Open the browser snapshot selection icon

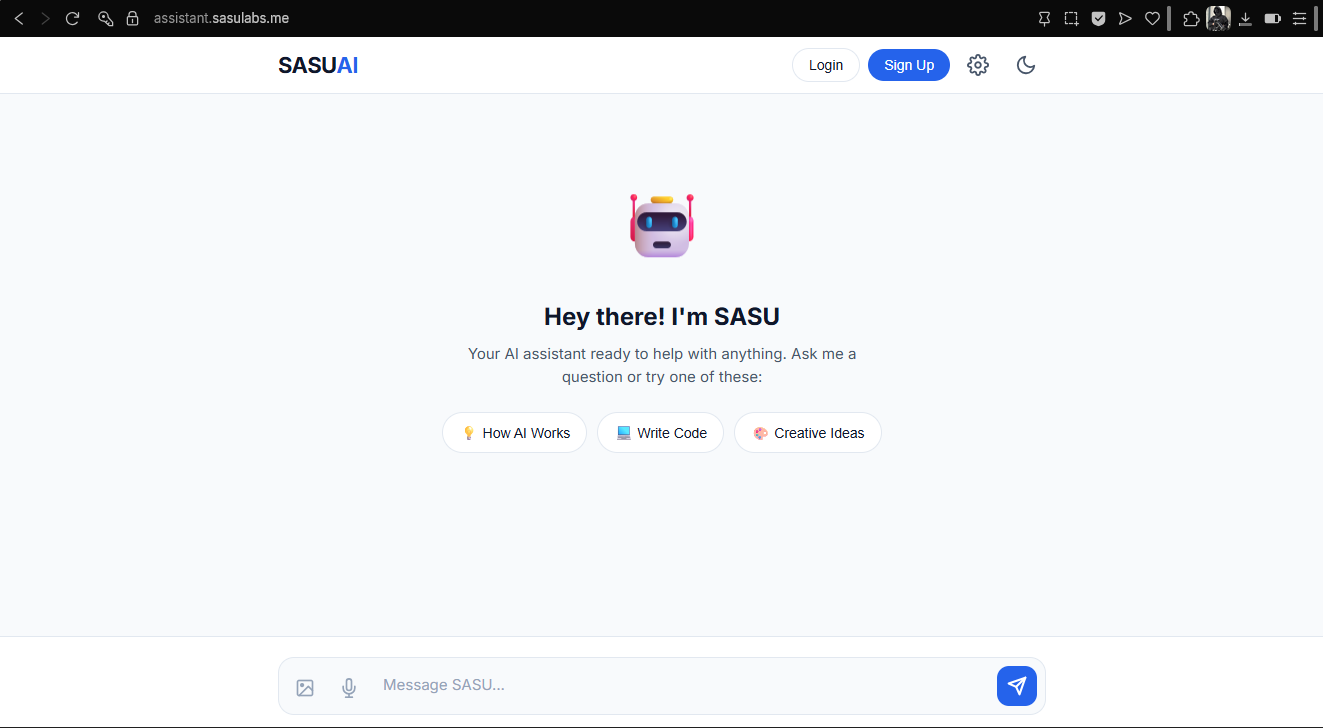(x=1071, y=18)
